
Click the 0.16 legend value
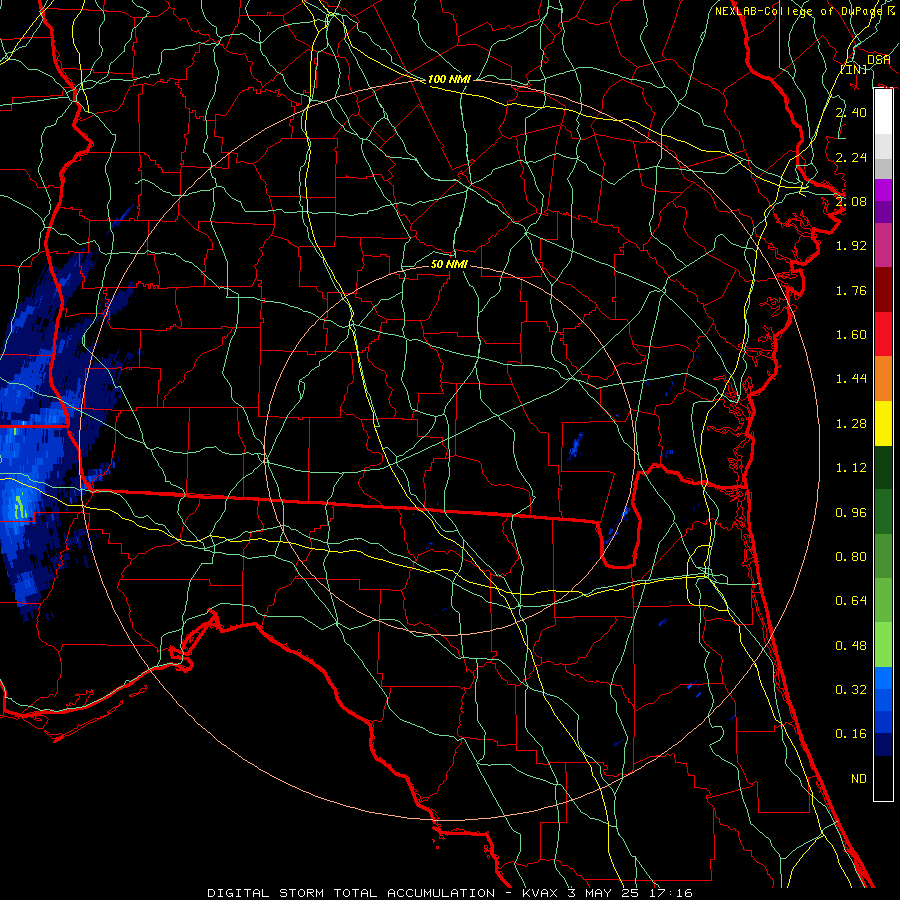click(x=851, y=734)
